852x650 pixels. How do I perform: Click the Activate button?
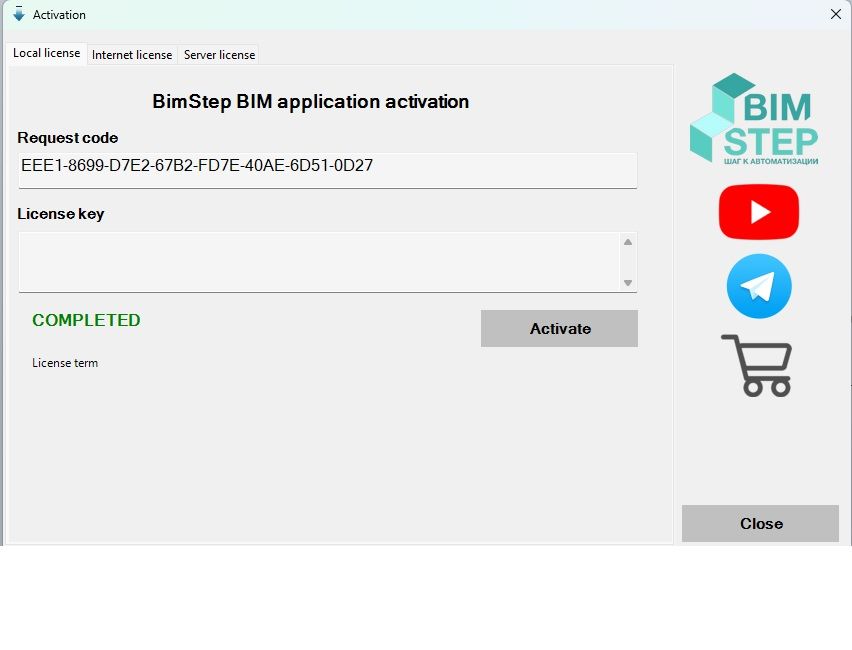click(559, 328)
